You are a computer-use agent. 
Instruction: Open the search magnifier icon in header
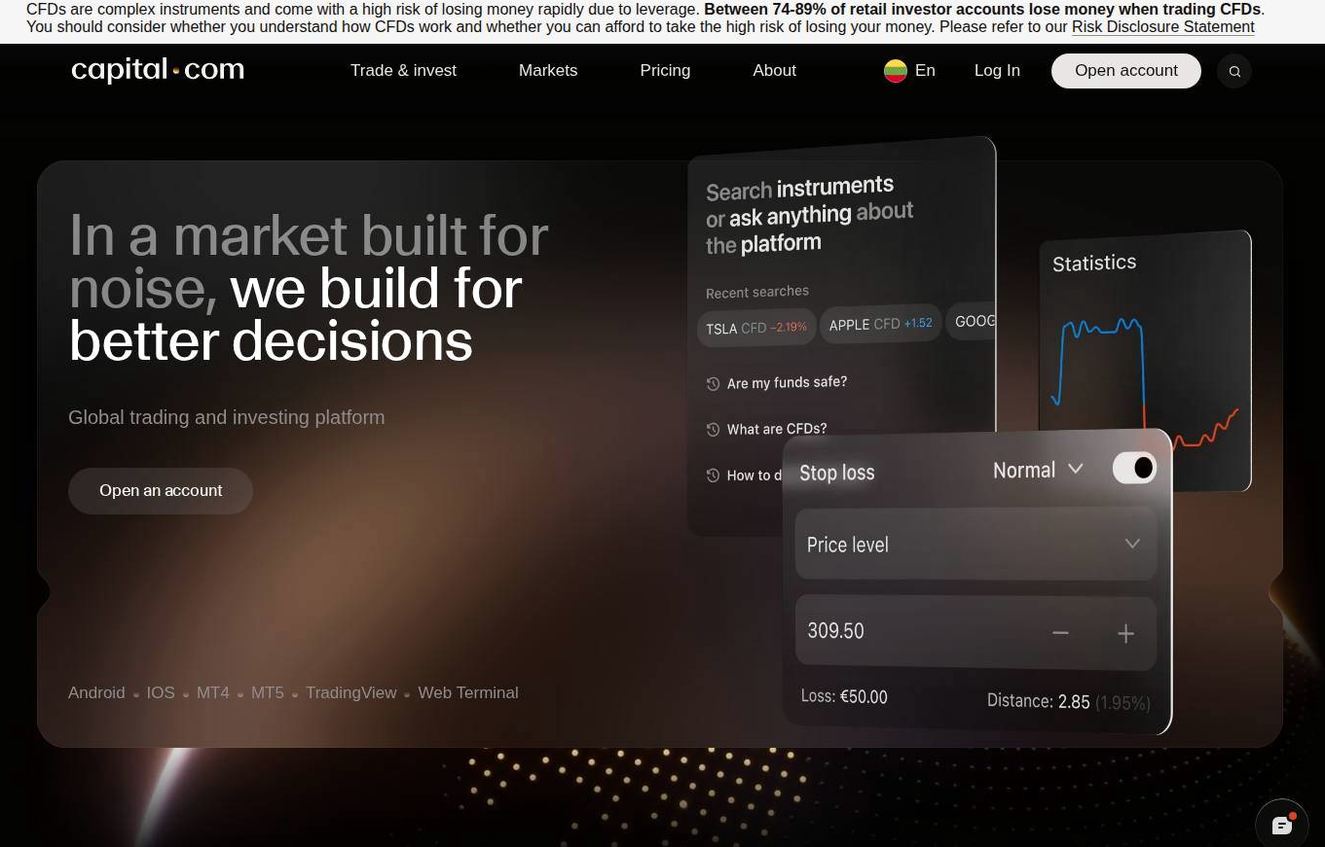[x=1234, y=71]
